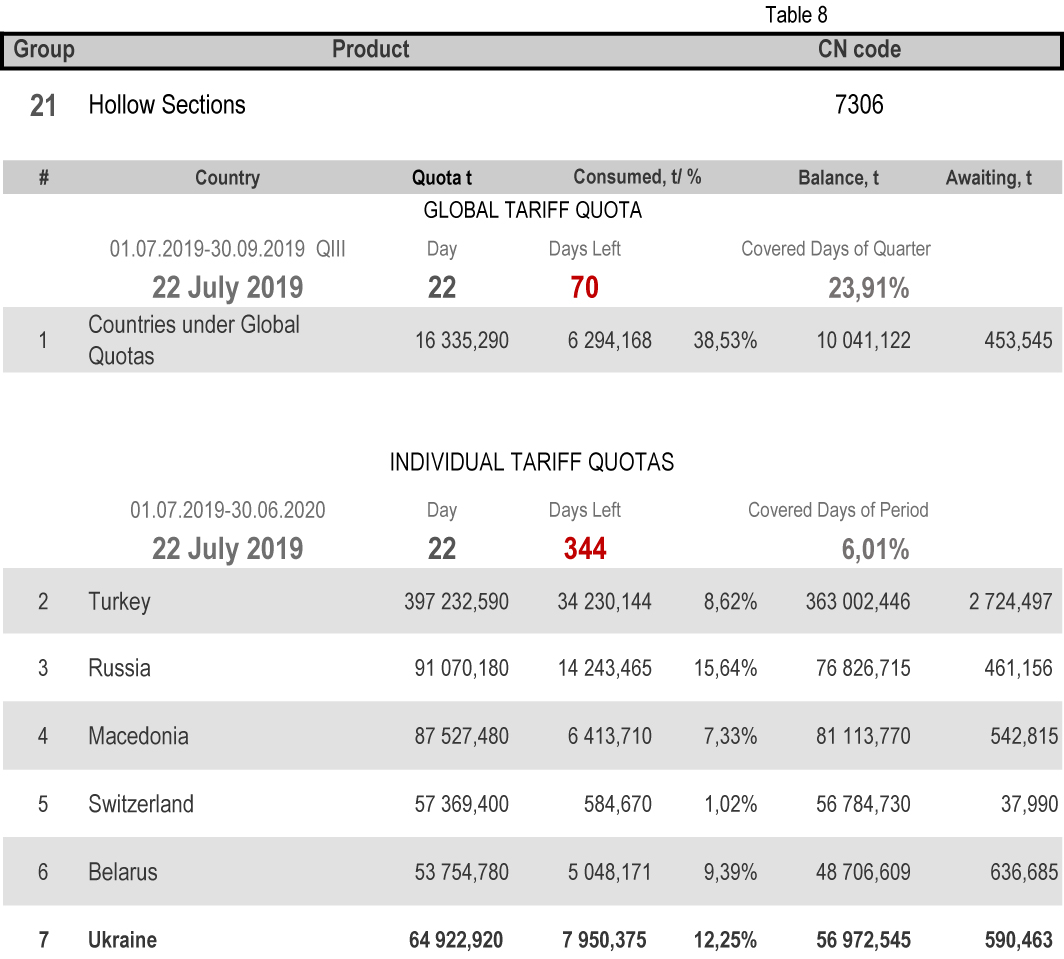Click the red 70 days left value
Image resolution: width=1064 pixels, height=959 pixels.
tap(584, 288)
